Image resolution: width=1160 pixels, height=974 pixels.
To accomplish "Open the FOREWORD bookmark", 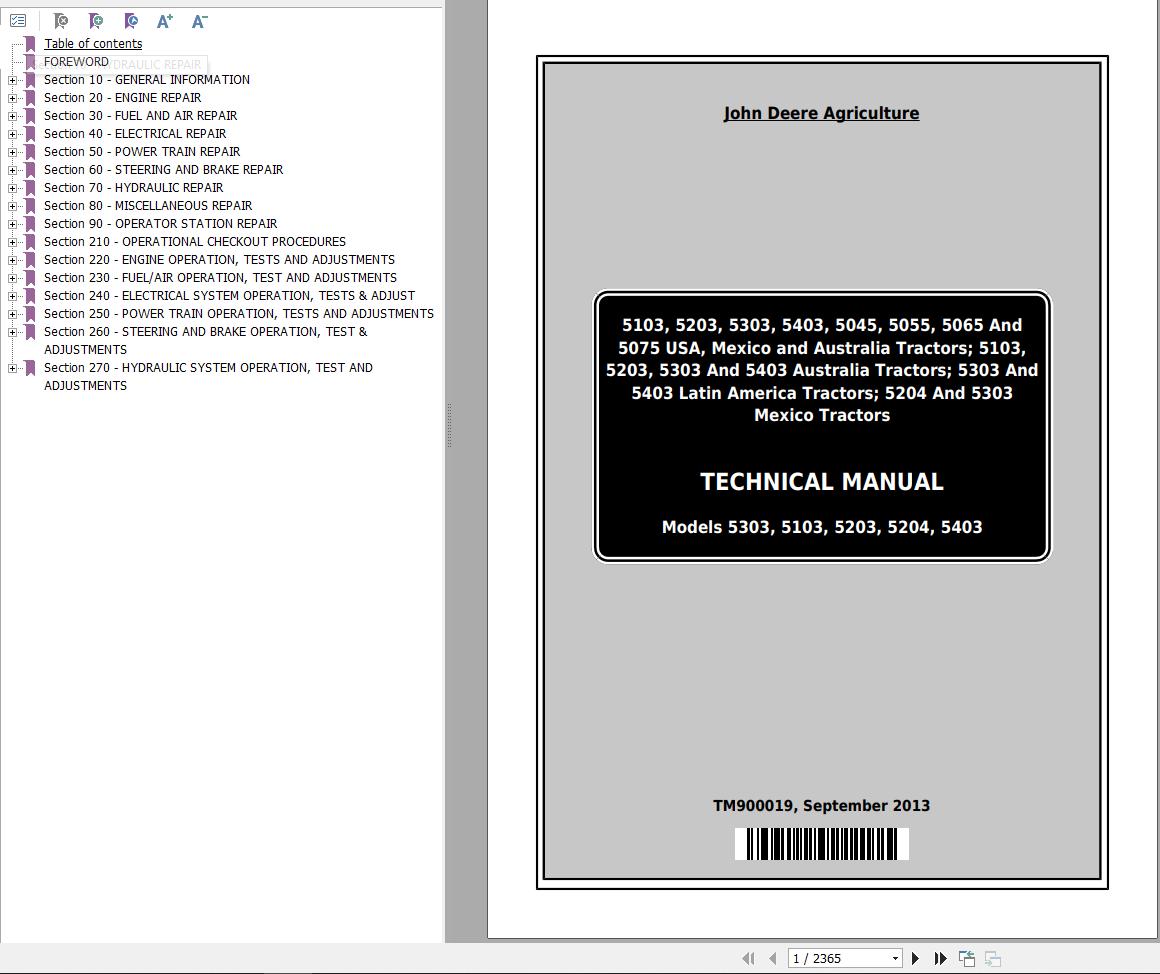I will tap(76, 61).
